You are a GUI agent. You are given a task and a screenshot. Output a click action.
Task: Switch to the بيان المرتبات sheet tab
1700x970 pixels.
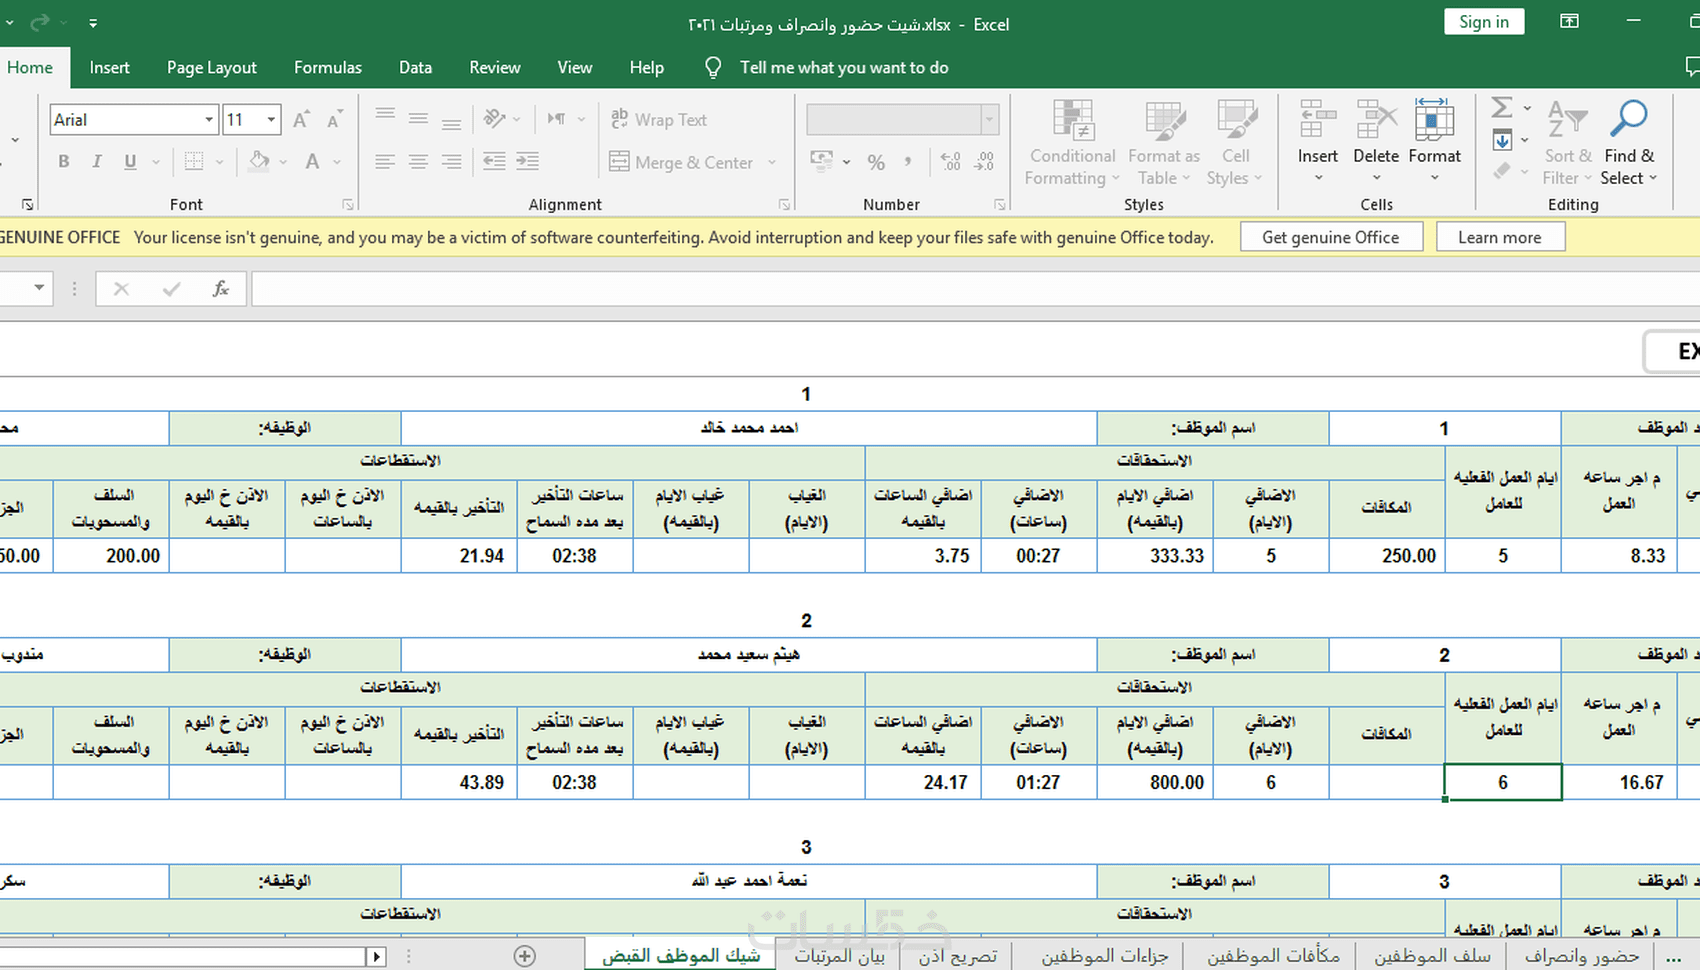click(x=839, y=956)
